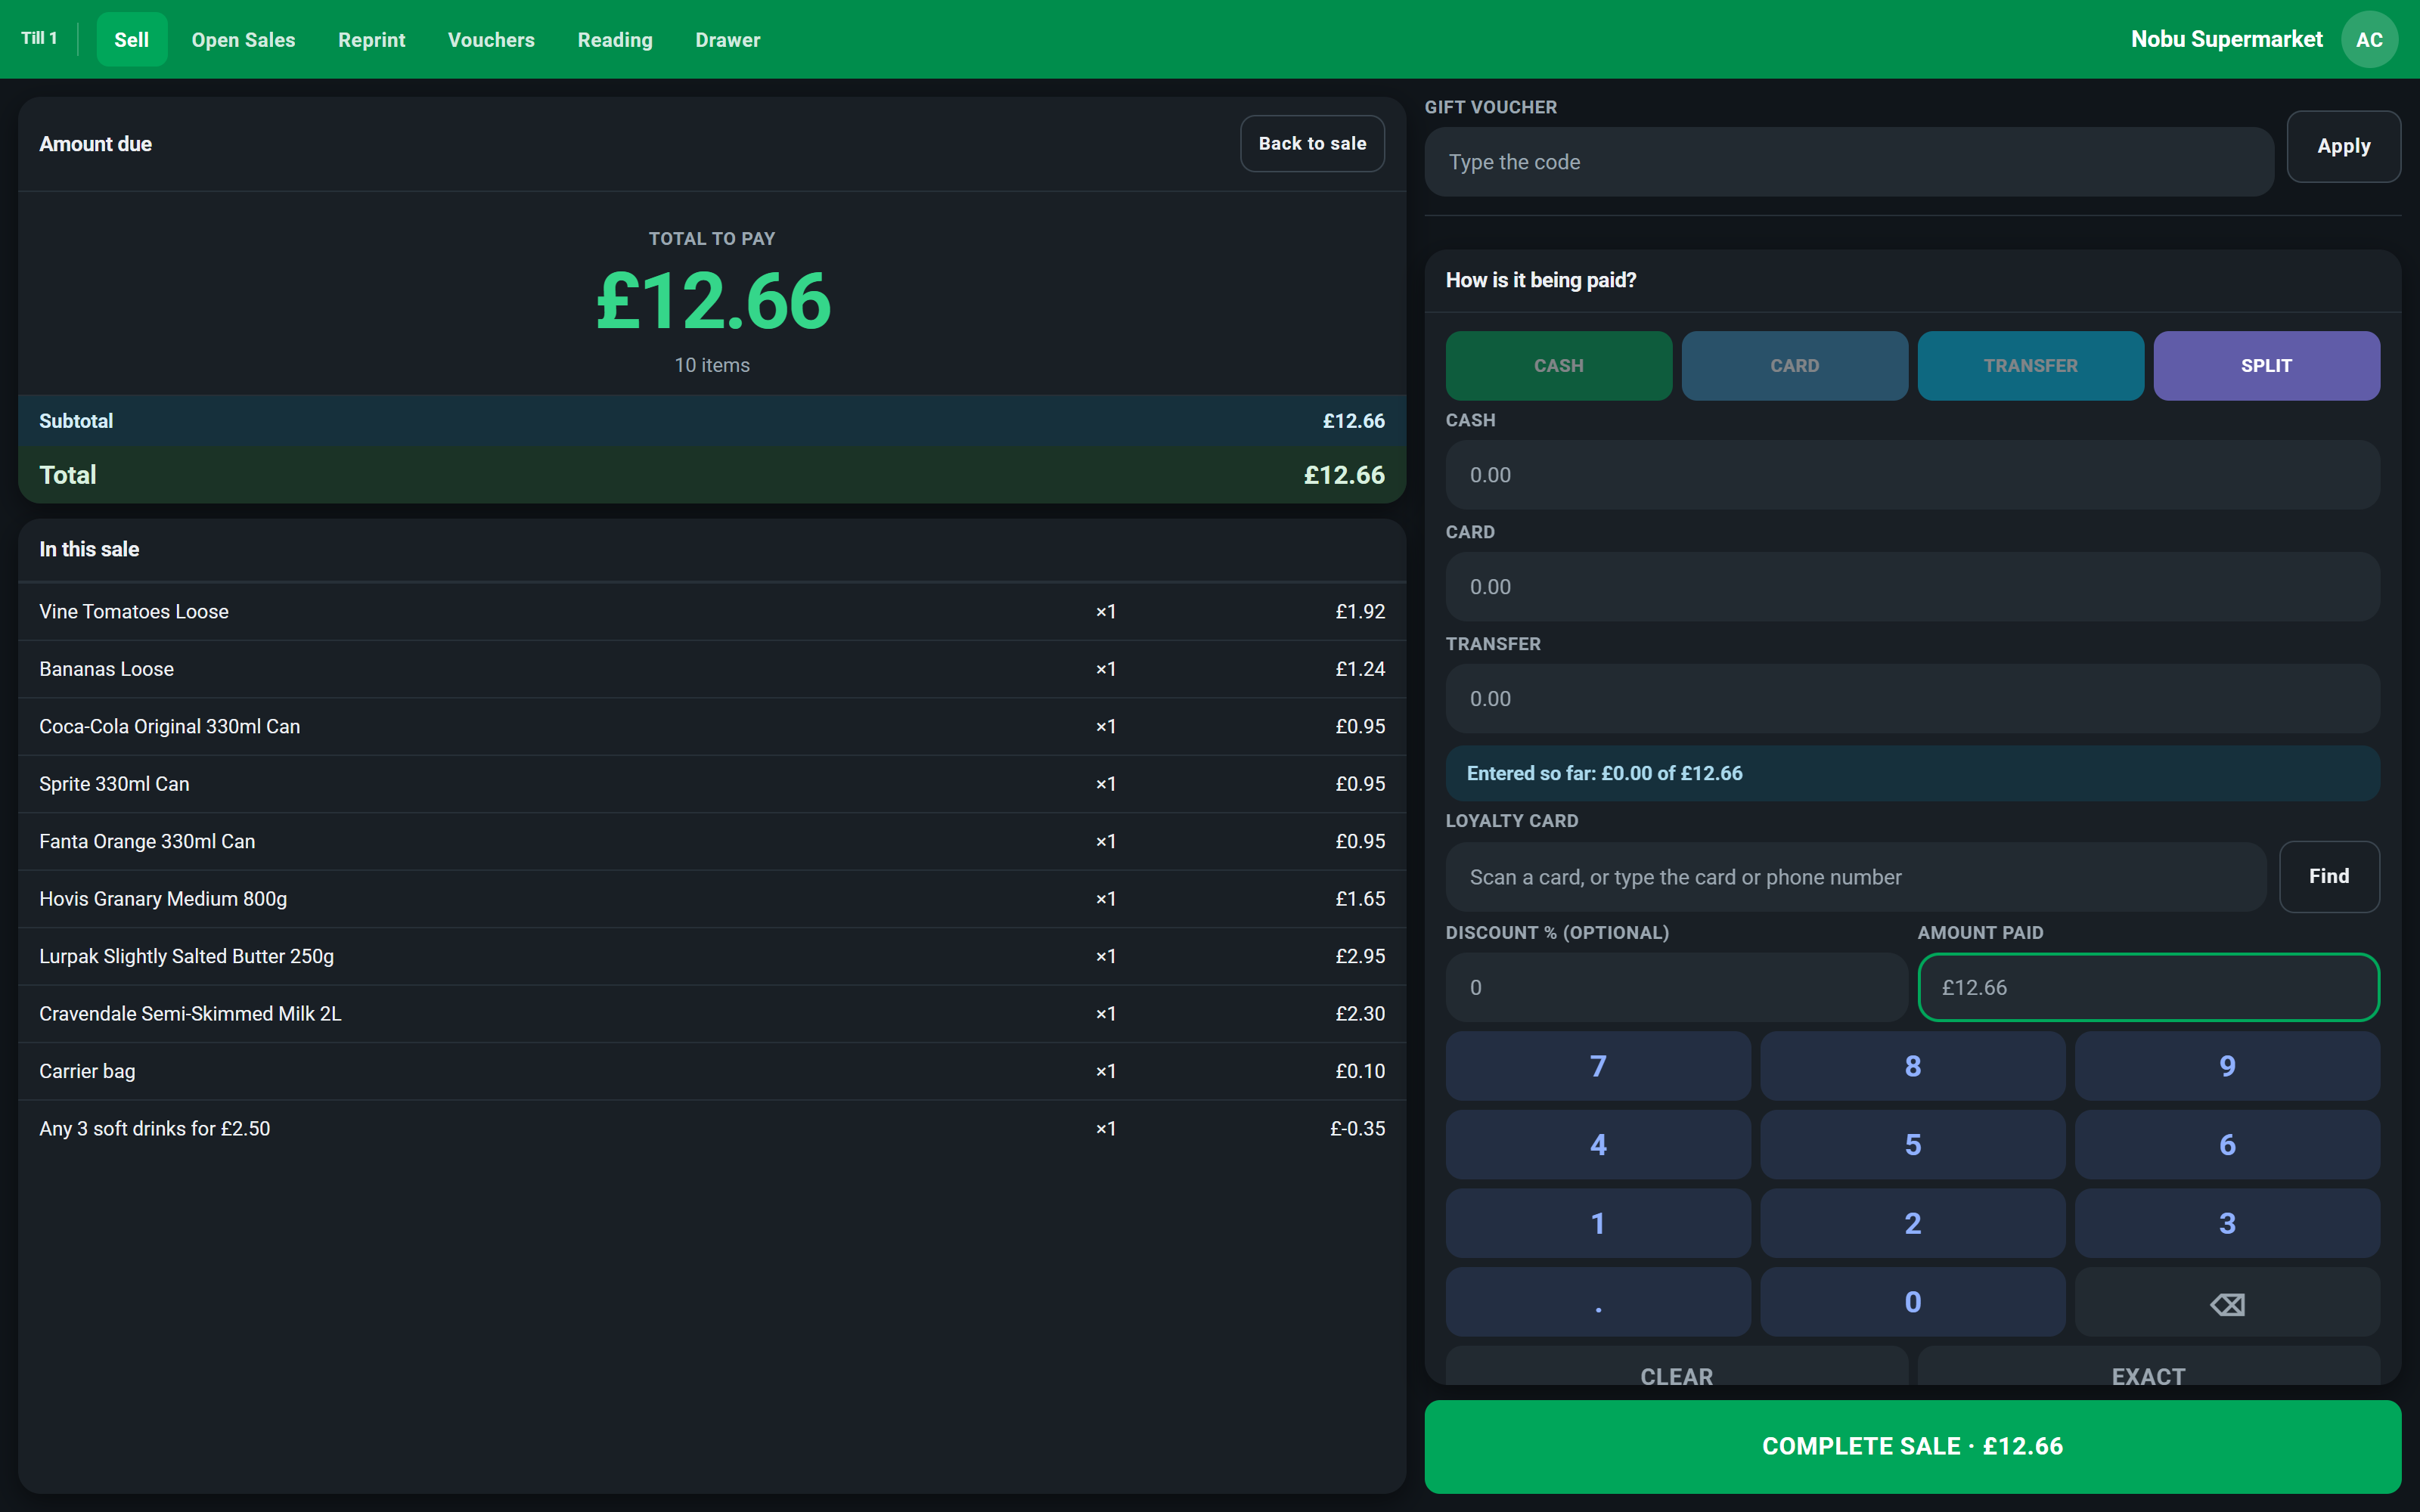
Task: Select the Lurpak Slightly Salted Butter row
Action: (712, 957)
